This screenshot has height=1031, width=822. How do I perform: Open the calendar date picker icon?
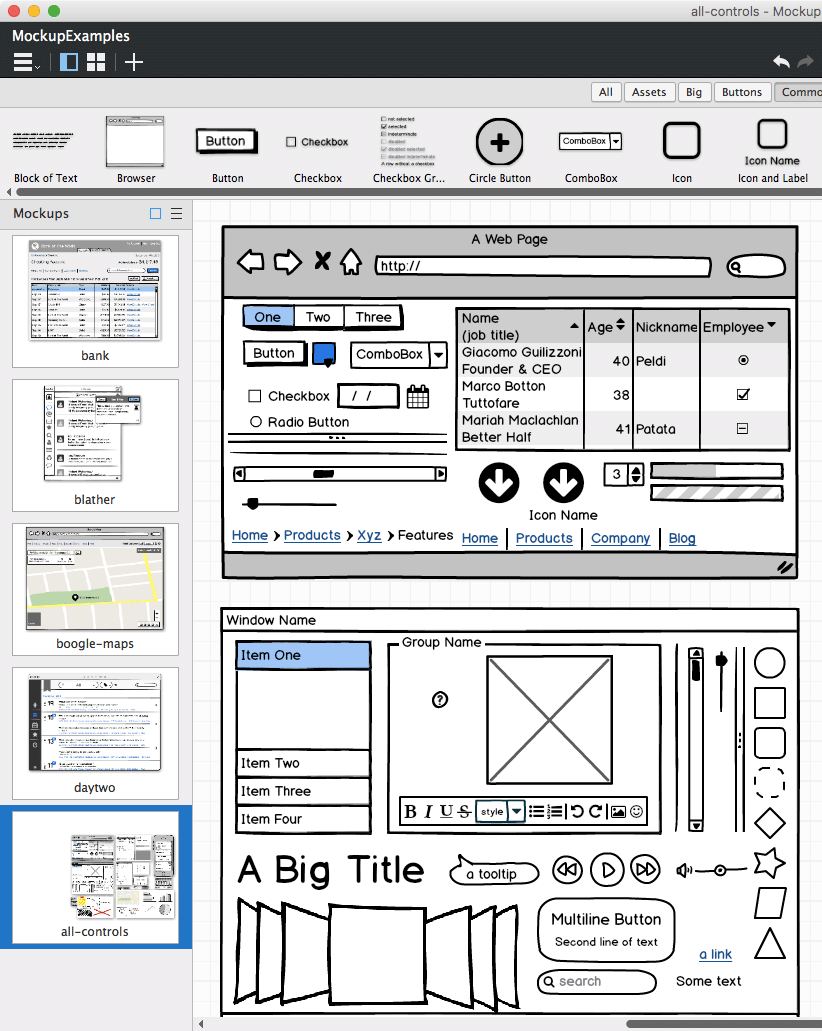pyautogui.click(x=418, y=396)
